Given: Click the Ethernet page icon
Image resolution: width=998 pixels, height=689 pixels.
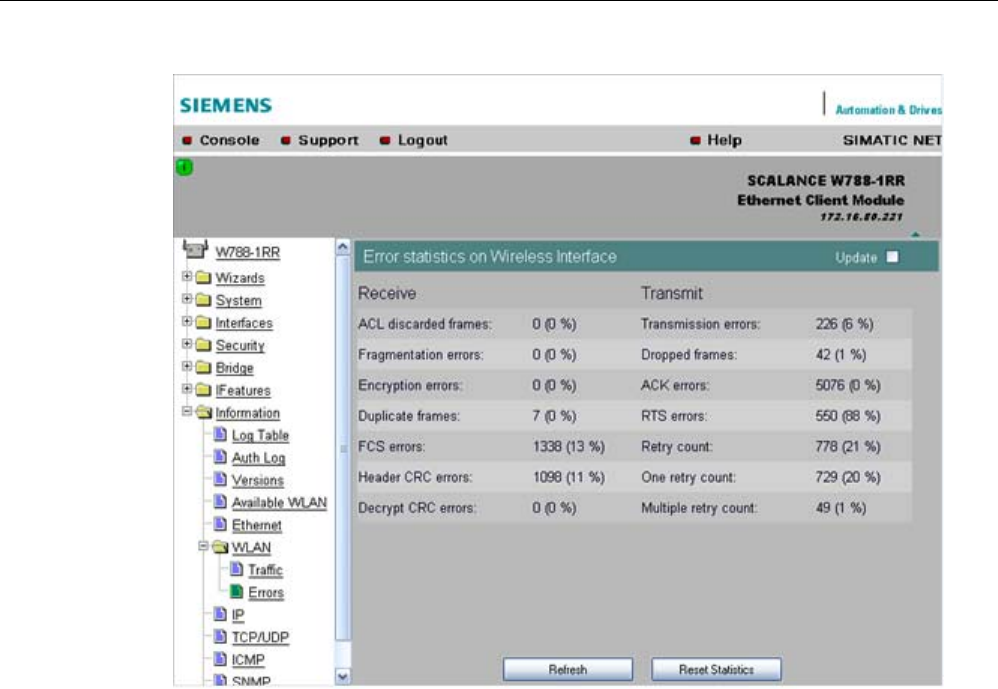Looking at the screenshot, I should (x=220, y=524).
